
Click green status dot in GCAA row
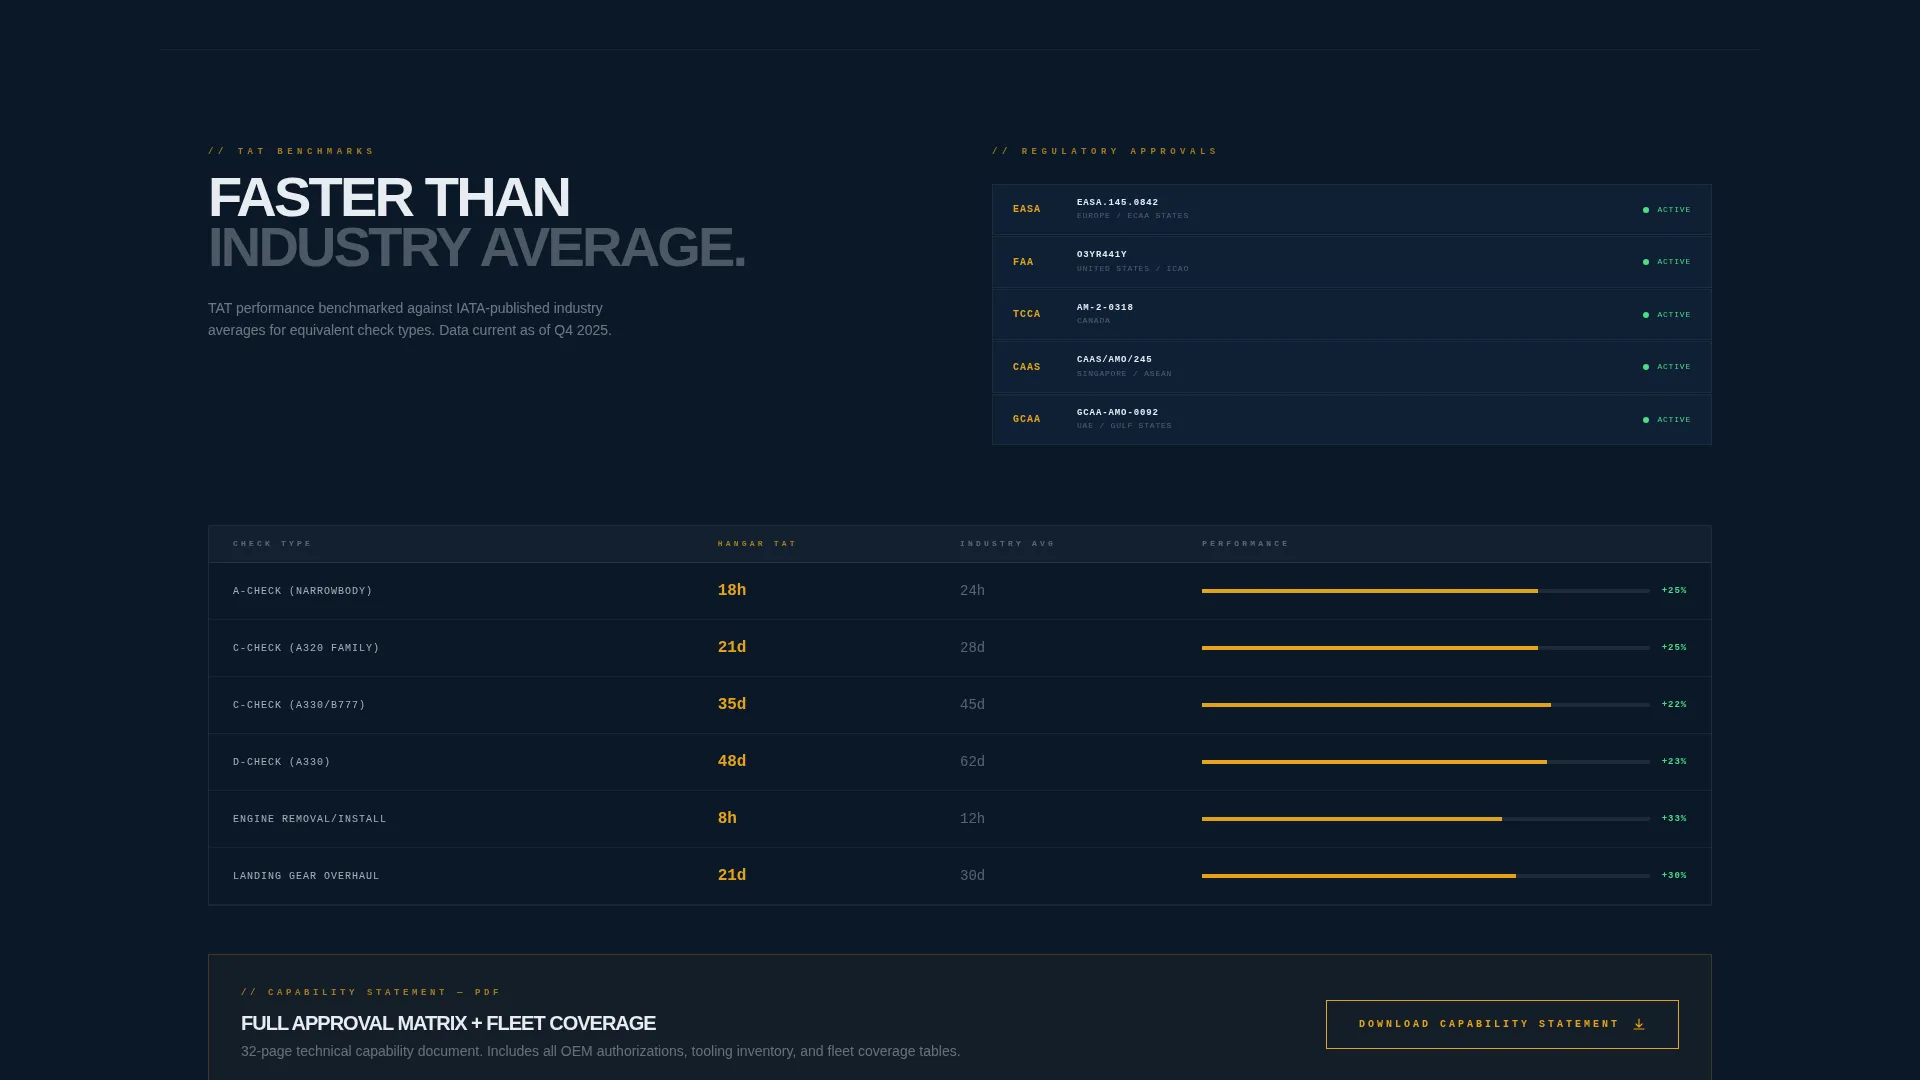click(1646, 420)
